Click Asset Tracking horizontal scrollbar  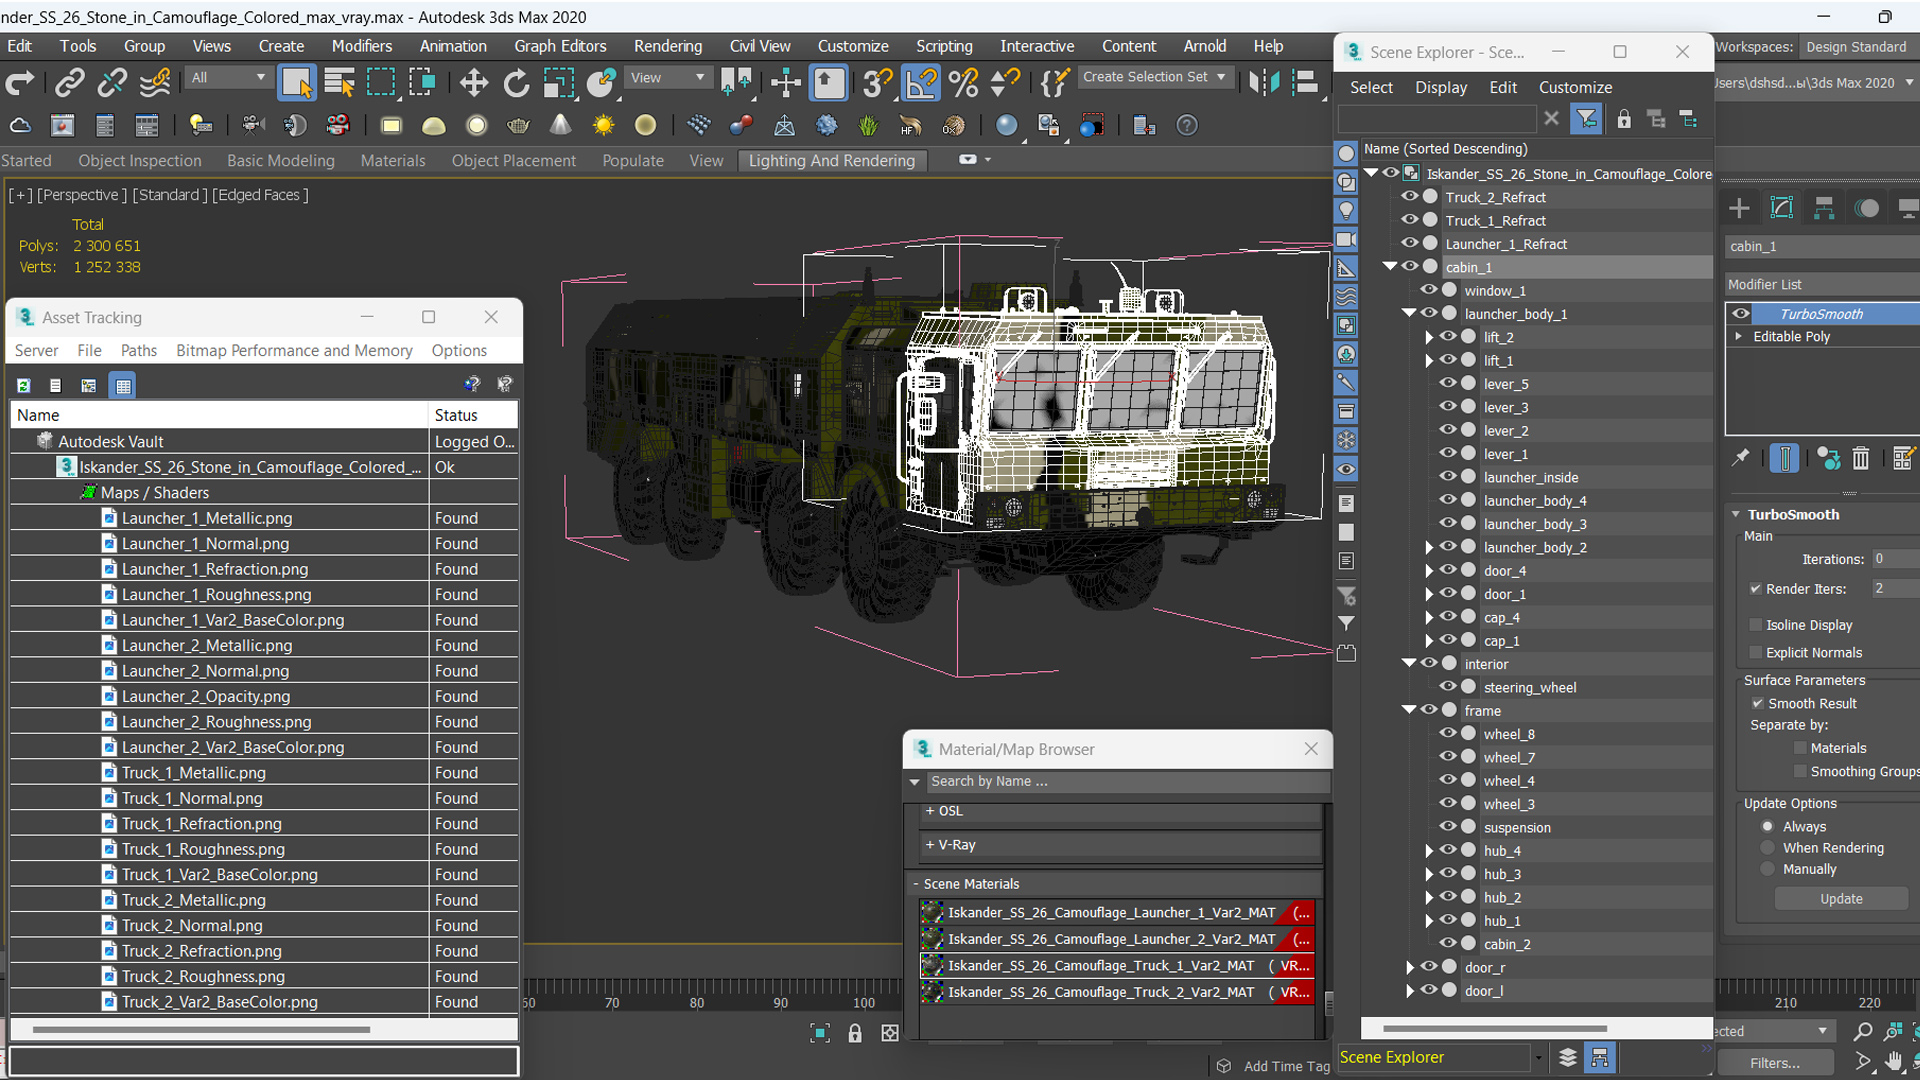tap(201, 1029)
